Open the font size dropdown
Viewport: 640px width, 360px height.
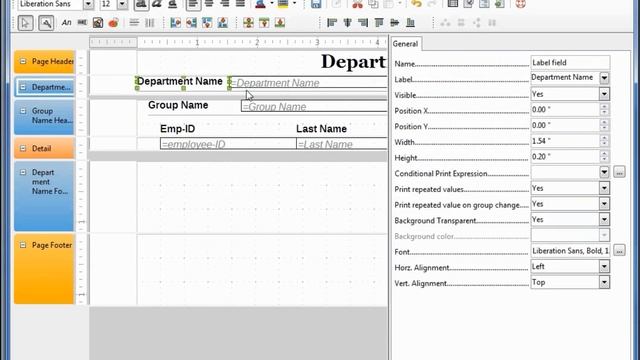[122, 4]
